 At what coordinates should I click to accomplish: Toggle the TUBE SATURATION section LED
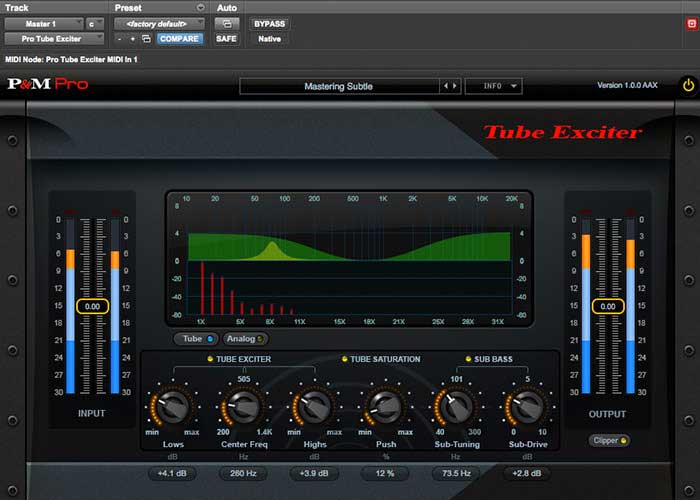click(x=344, y=359)
